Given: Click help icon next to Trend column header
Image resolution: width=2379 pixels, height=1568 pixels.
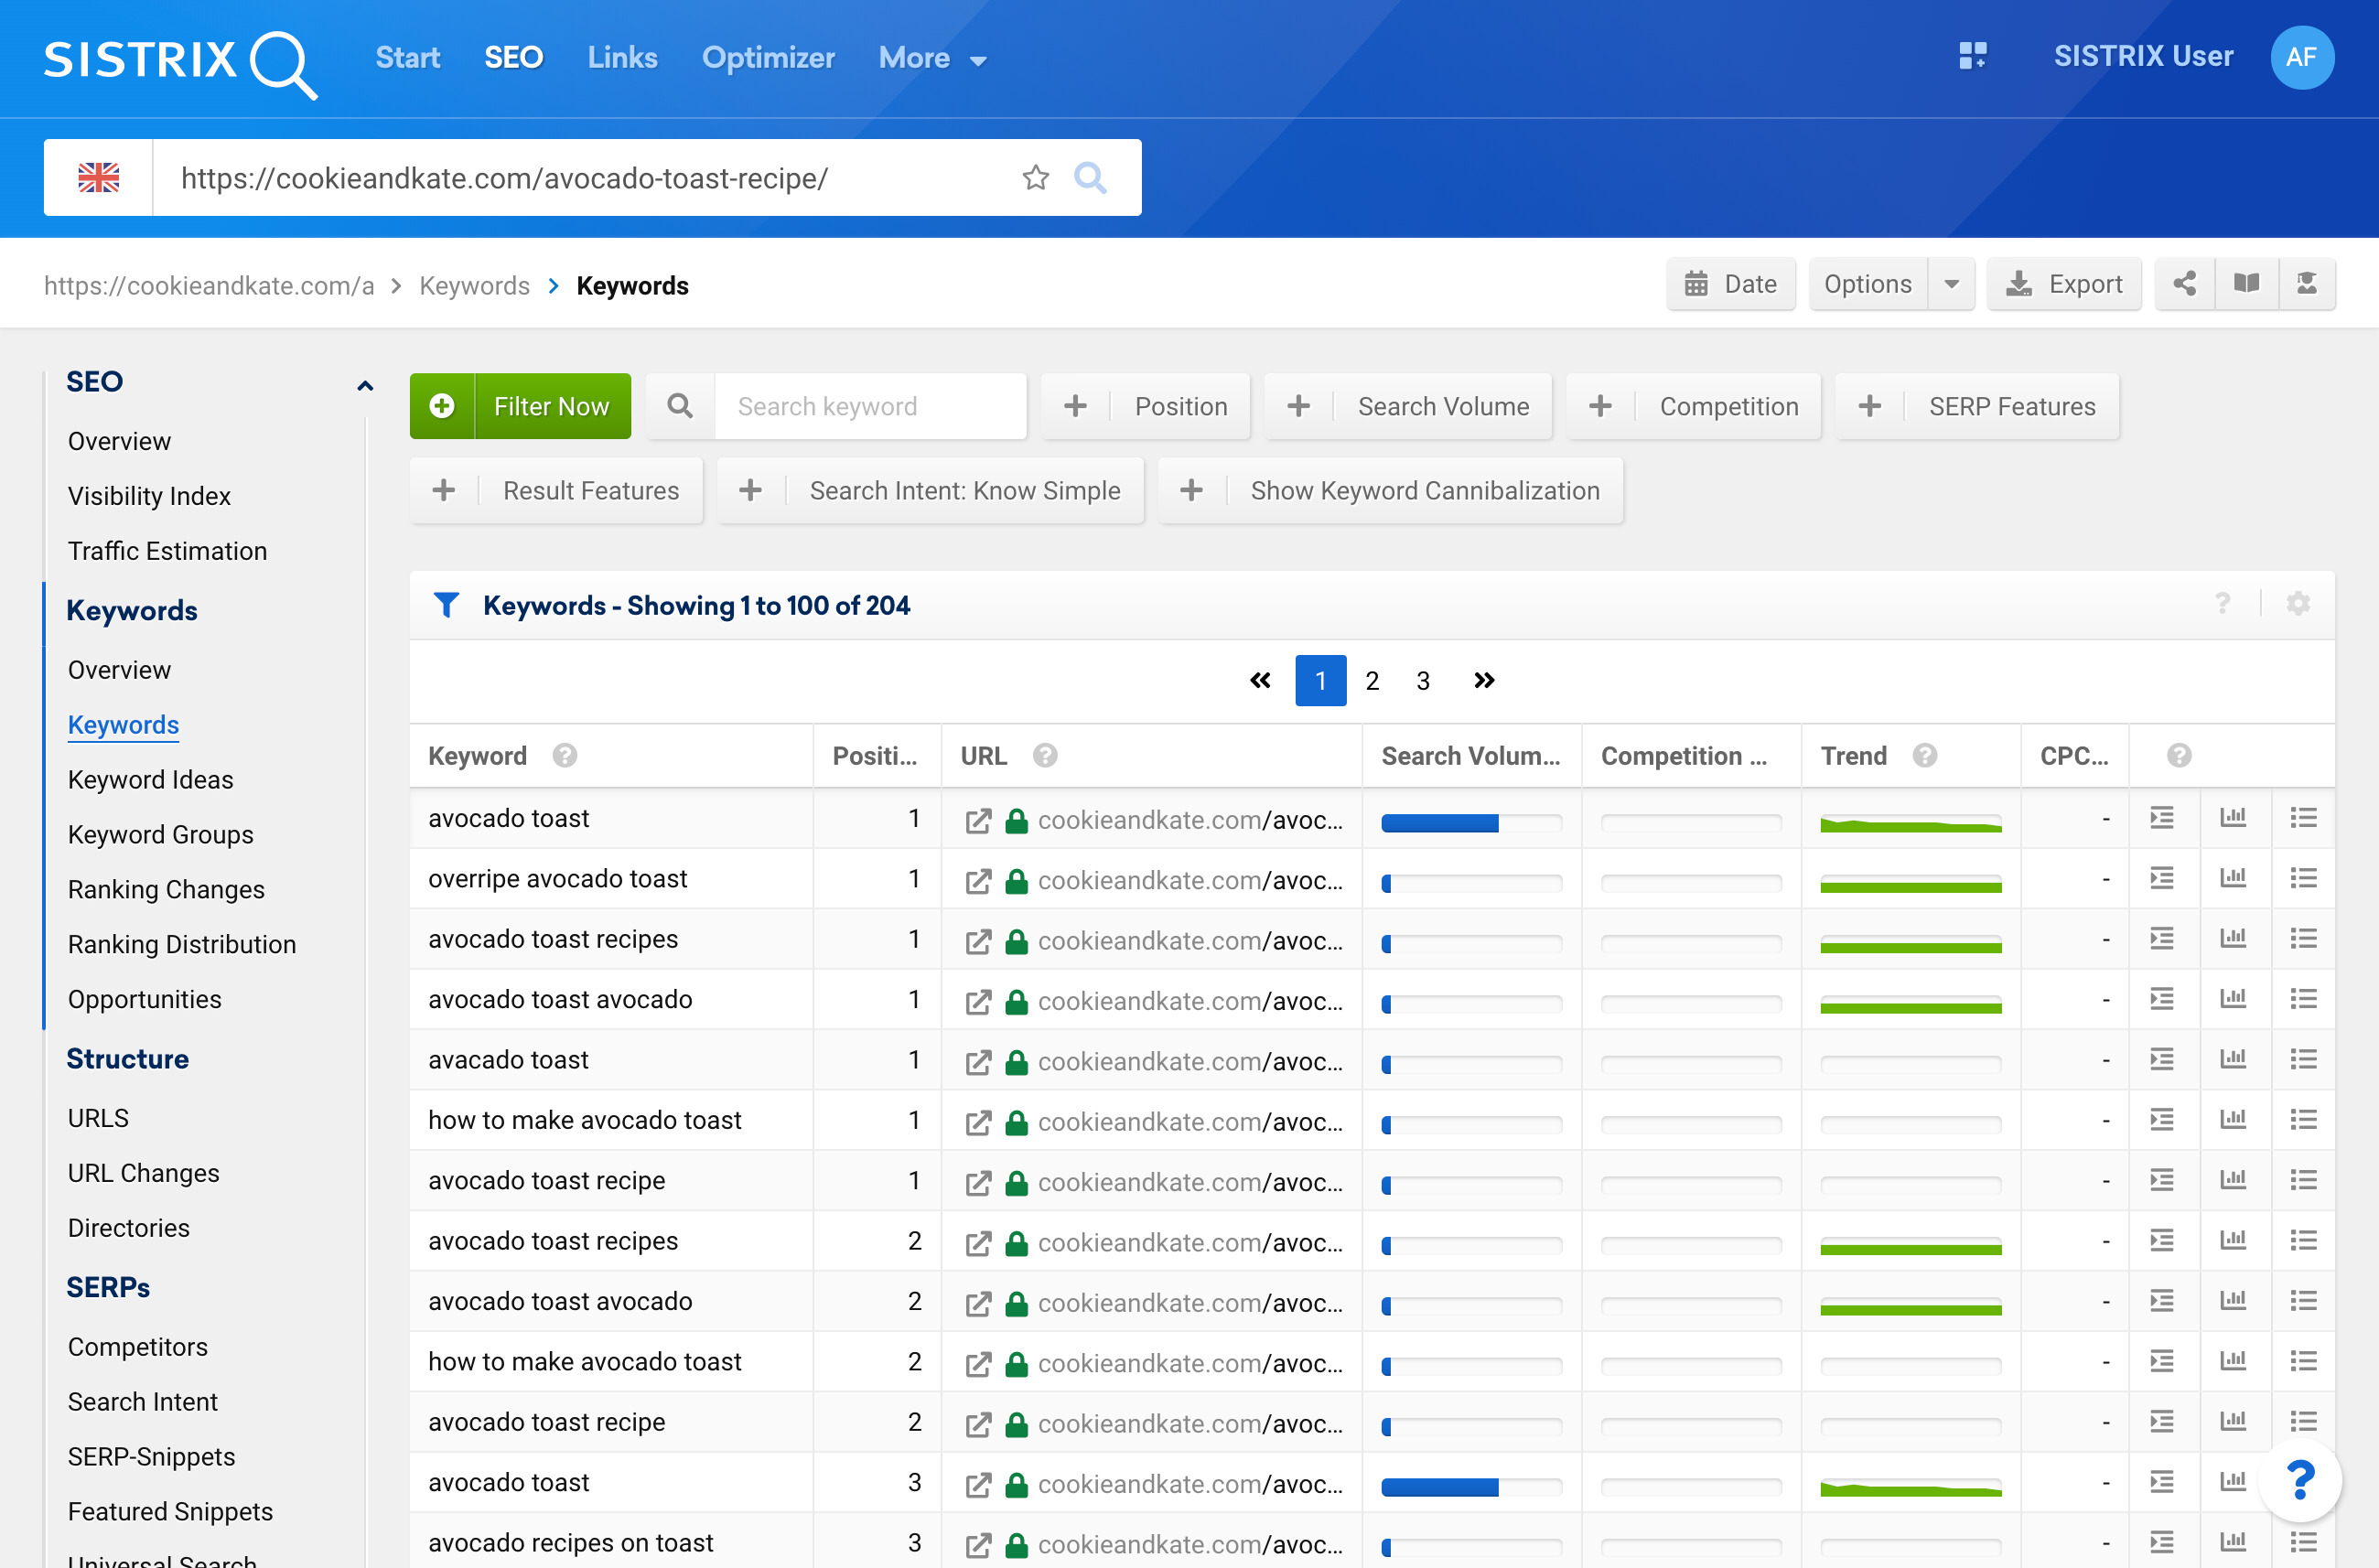Looking at the screenshot, I should click(x=1925, y=756).
